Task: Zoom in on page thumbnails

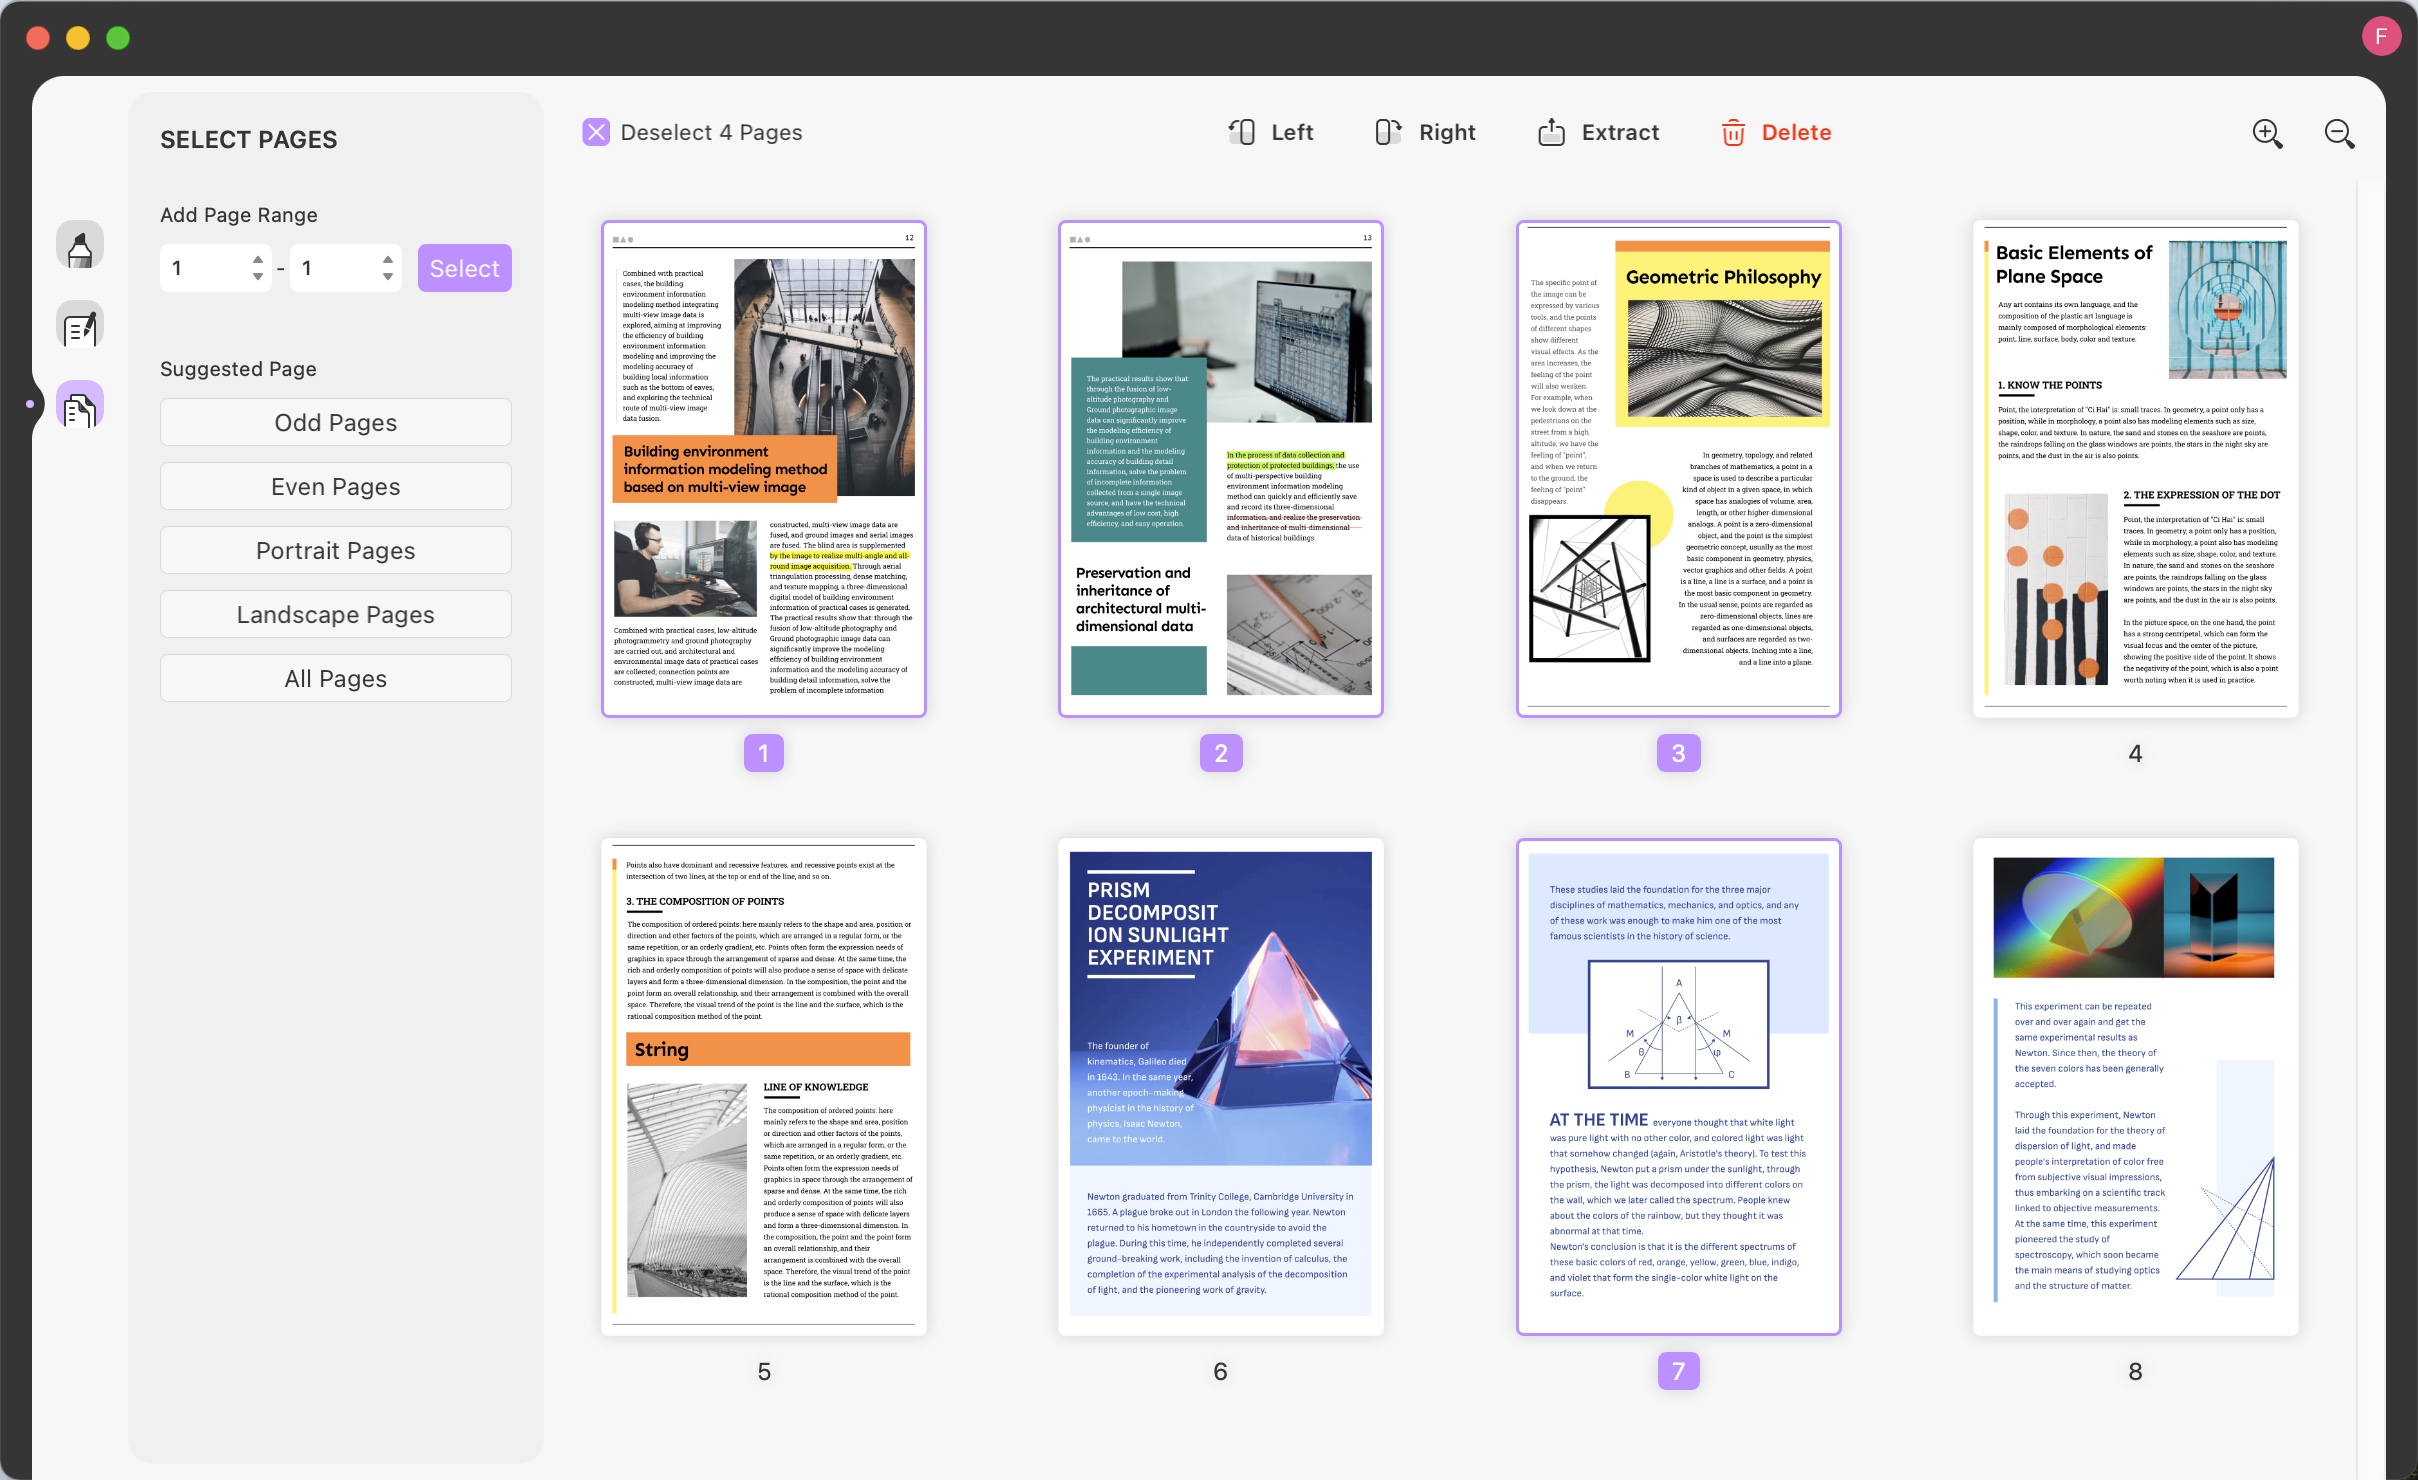Action: [x=2266, y=132]
